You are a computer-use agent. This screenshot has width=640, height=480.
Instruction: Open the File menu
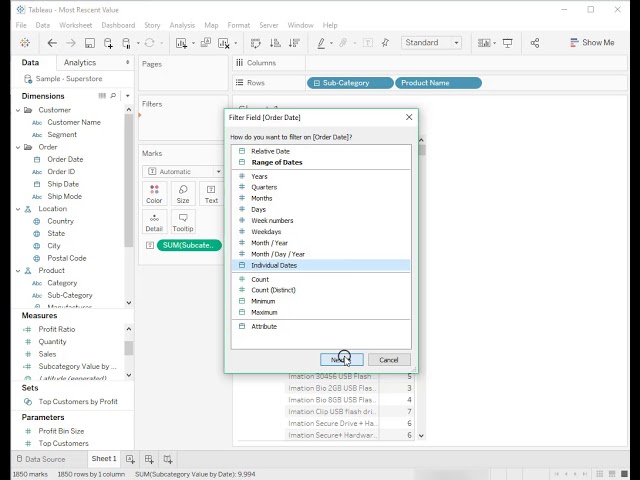21,25
